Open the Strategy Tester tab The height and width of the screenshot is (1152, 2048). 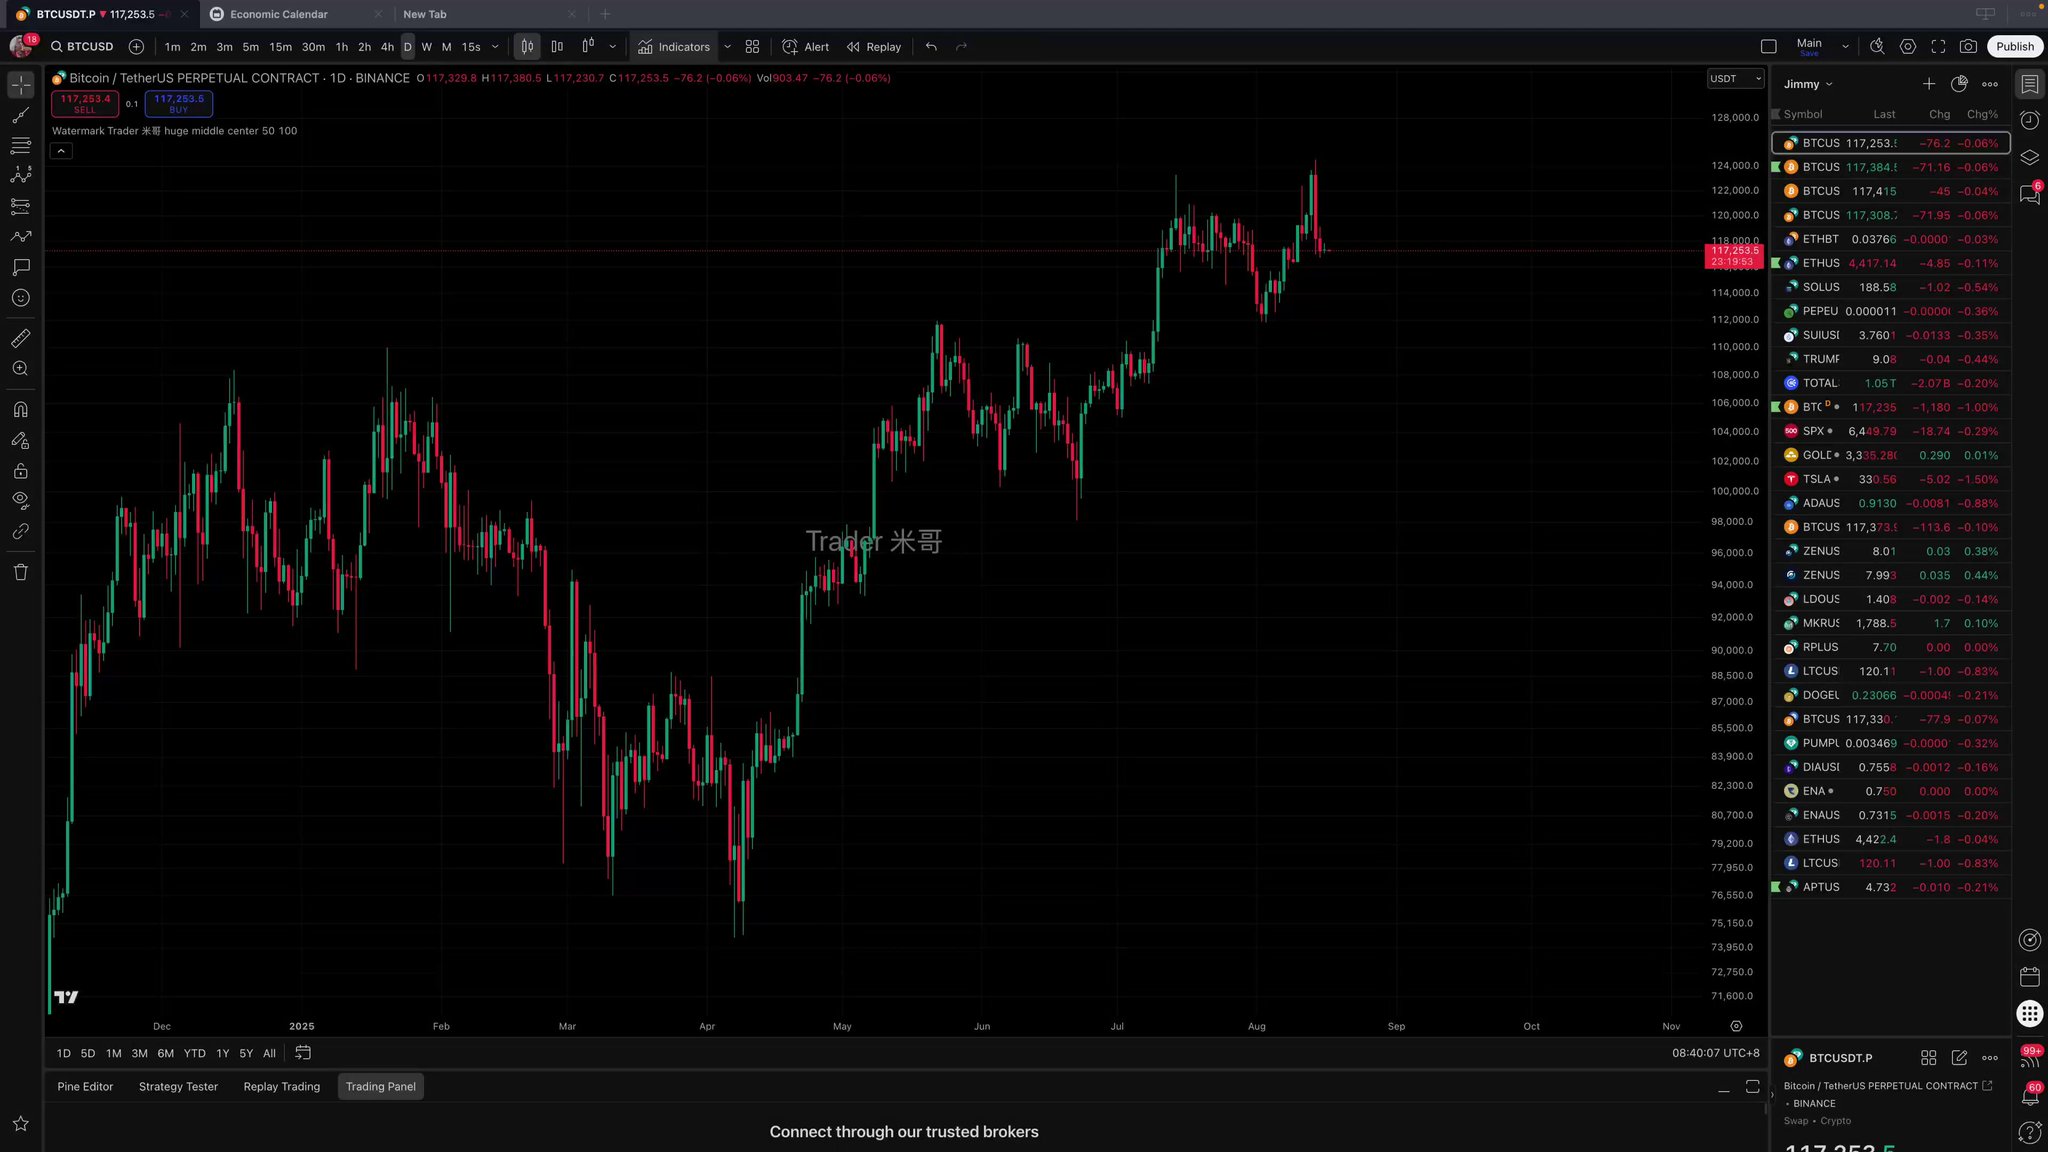pyautogui.click(x=178, y=1087)
